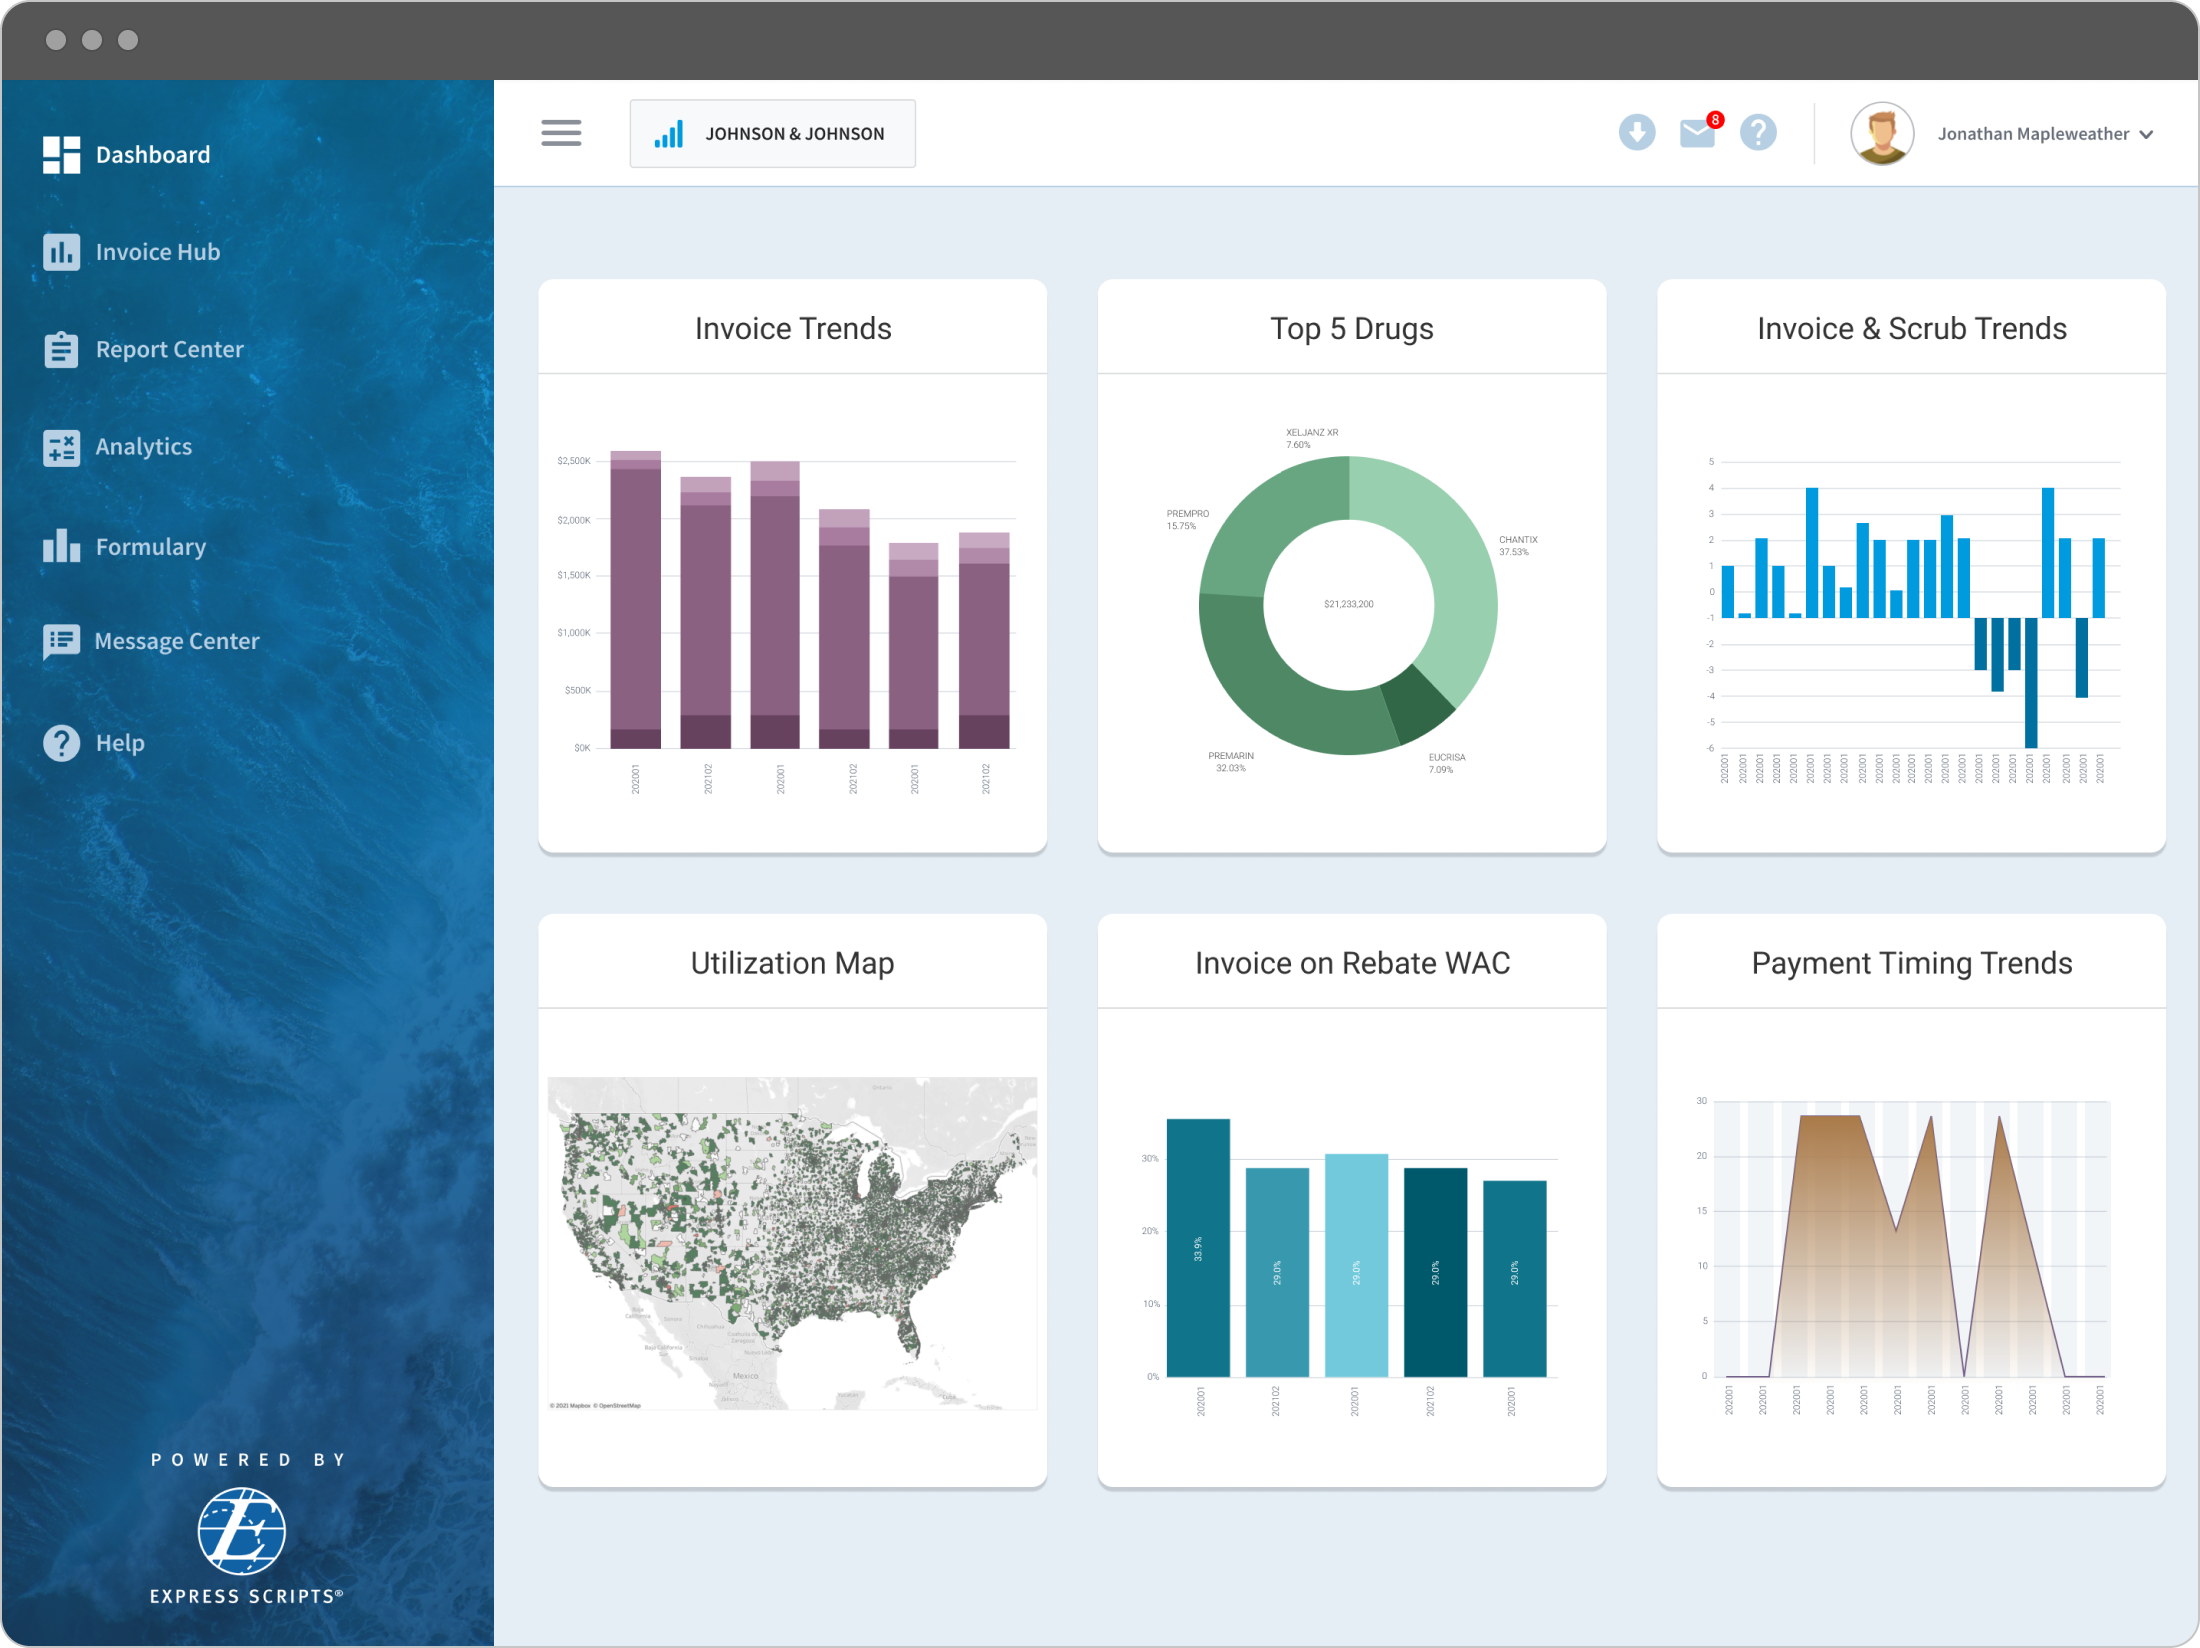Click the Help question mark icon in sidebar
2200x1648 pixels.
(61, 743)
